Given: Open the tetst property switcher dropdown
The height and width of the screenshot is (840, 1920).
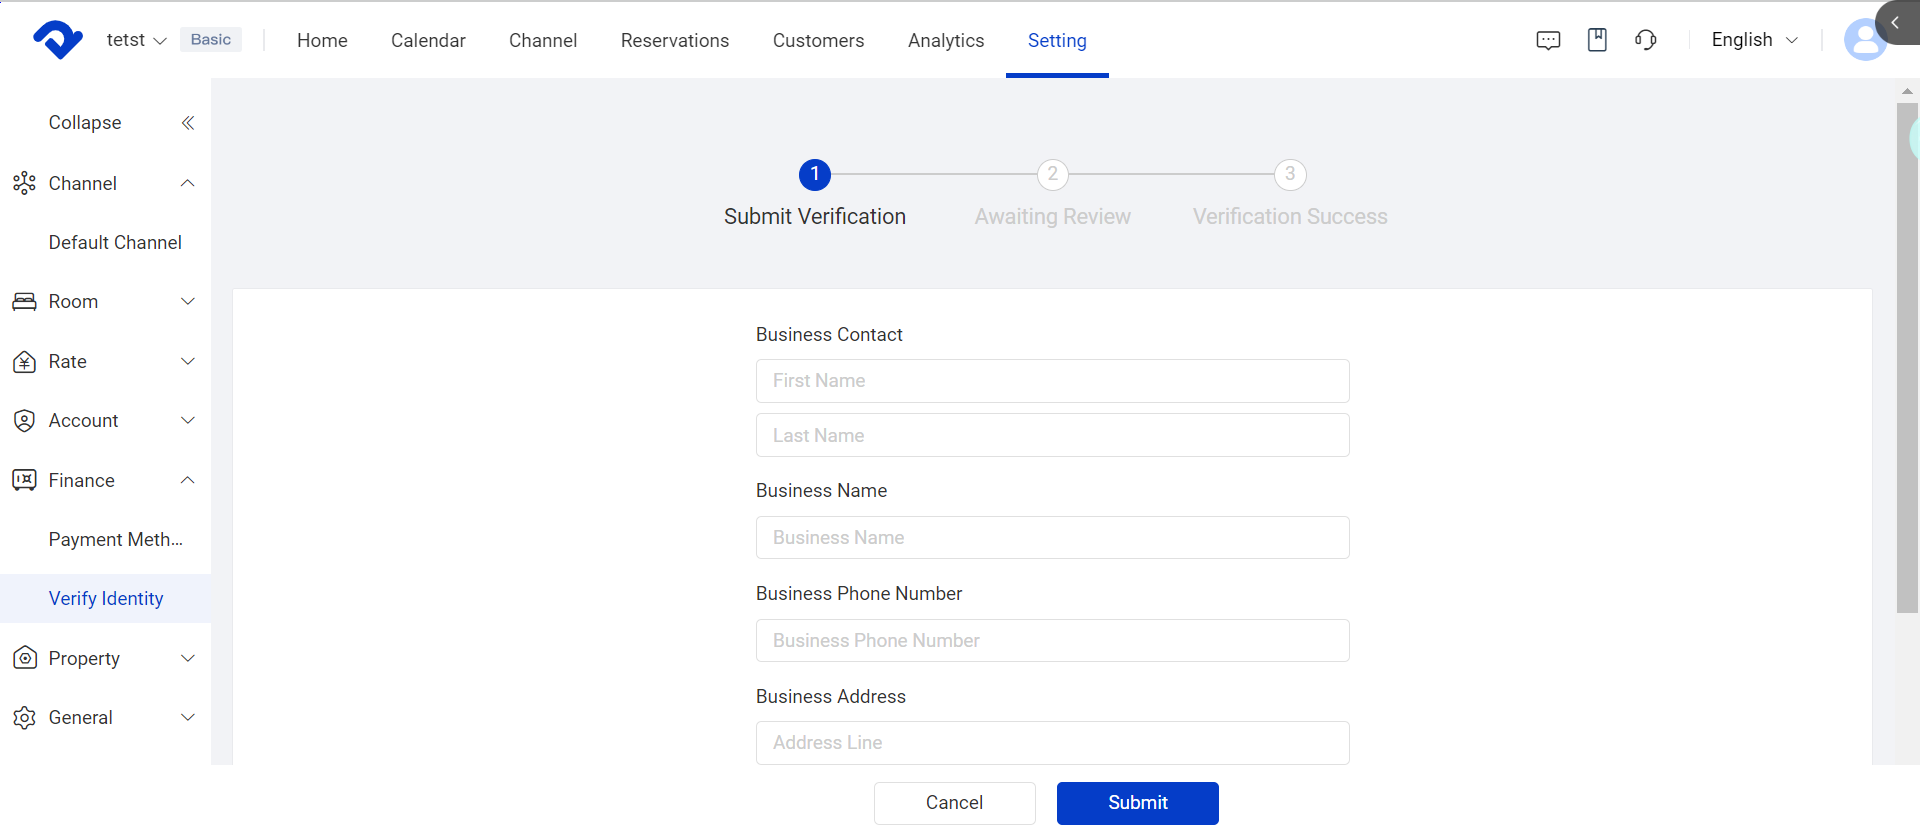Looking at the screenshot, I should coord(136,40).
